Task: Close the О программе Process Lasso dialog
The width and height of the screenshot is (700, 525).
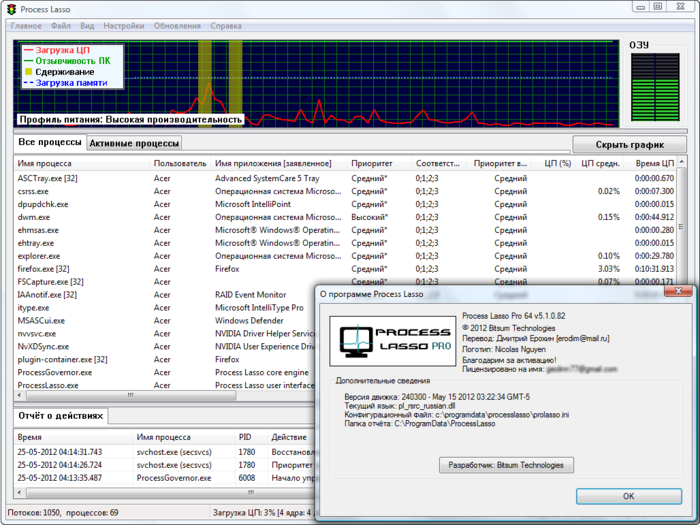Action: click(x=678, y=291)
